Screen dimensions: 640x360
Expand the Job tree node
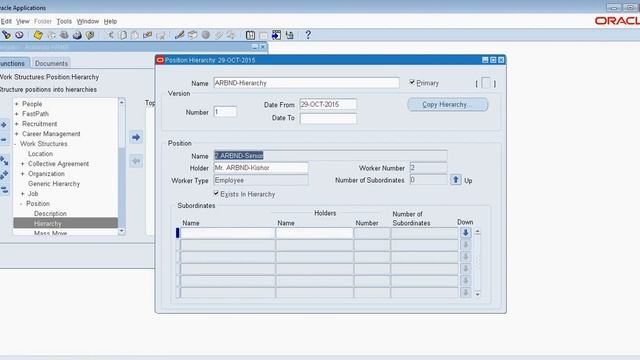coord(22,194)
